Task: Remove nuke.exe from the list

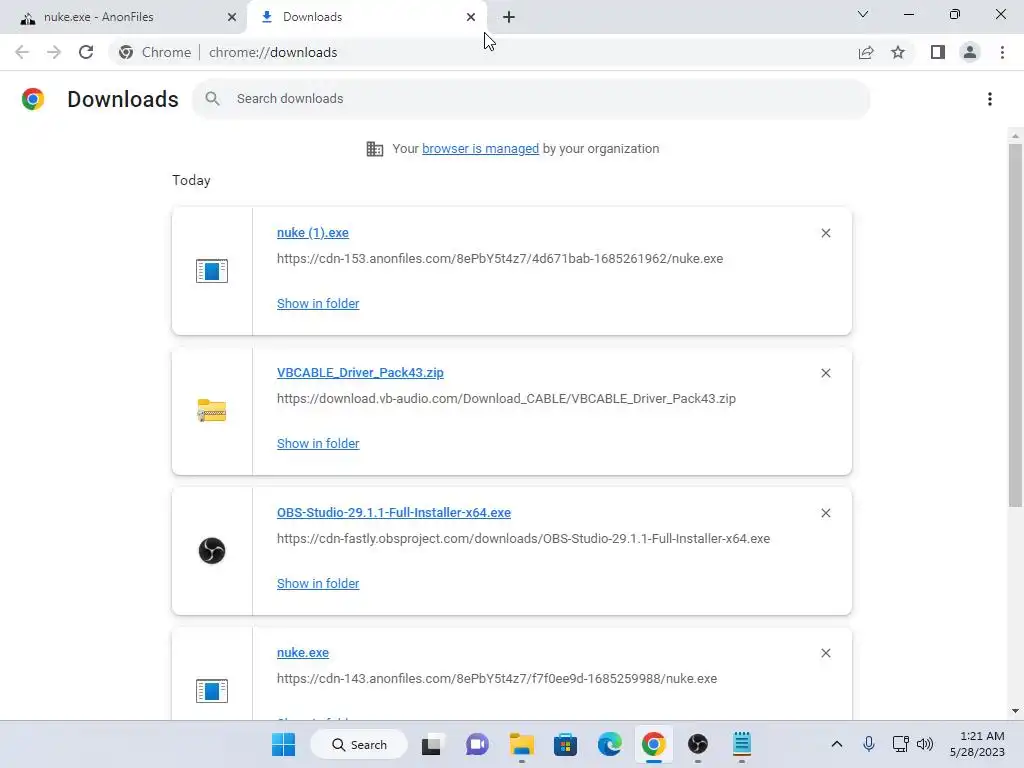Action: point(825,653)
